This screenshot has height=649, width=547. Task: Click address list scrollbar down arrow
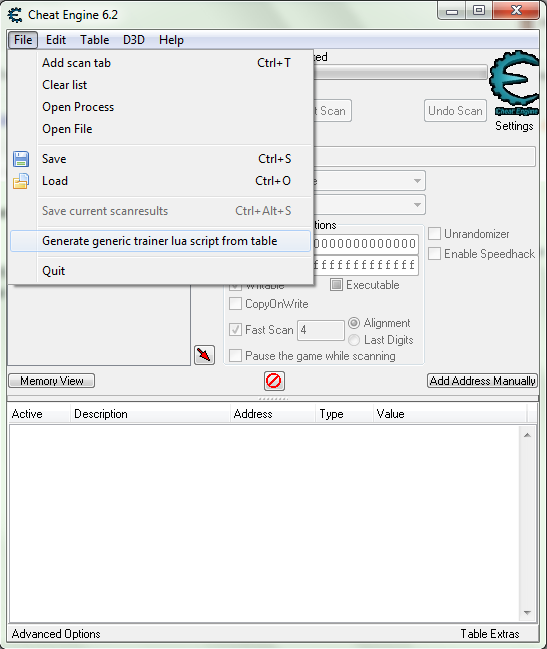527,613
